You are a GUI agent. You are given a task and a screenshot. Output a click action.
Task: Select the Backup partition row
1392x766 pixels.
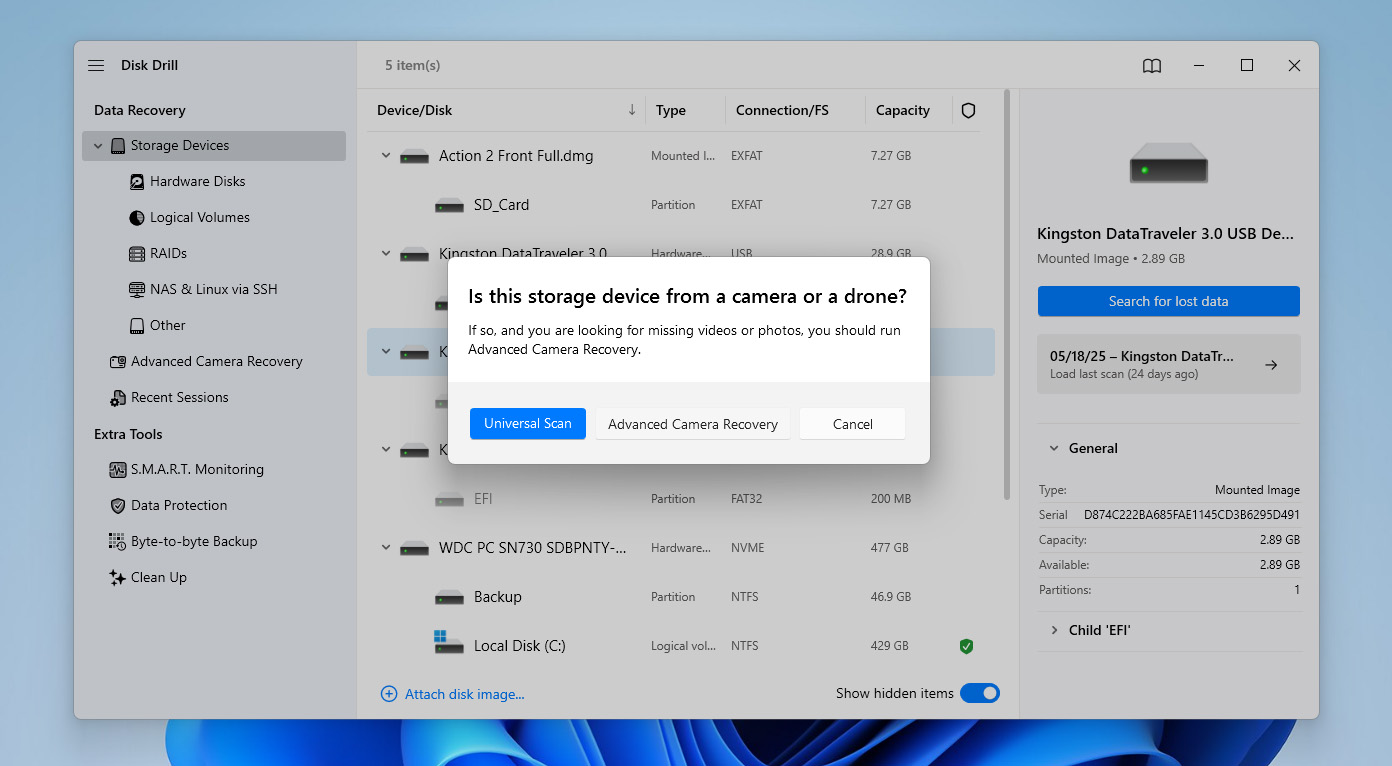click(681, 597)
